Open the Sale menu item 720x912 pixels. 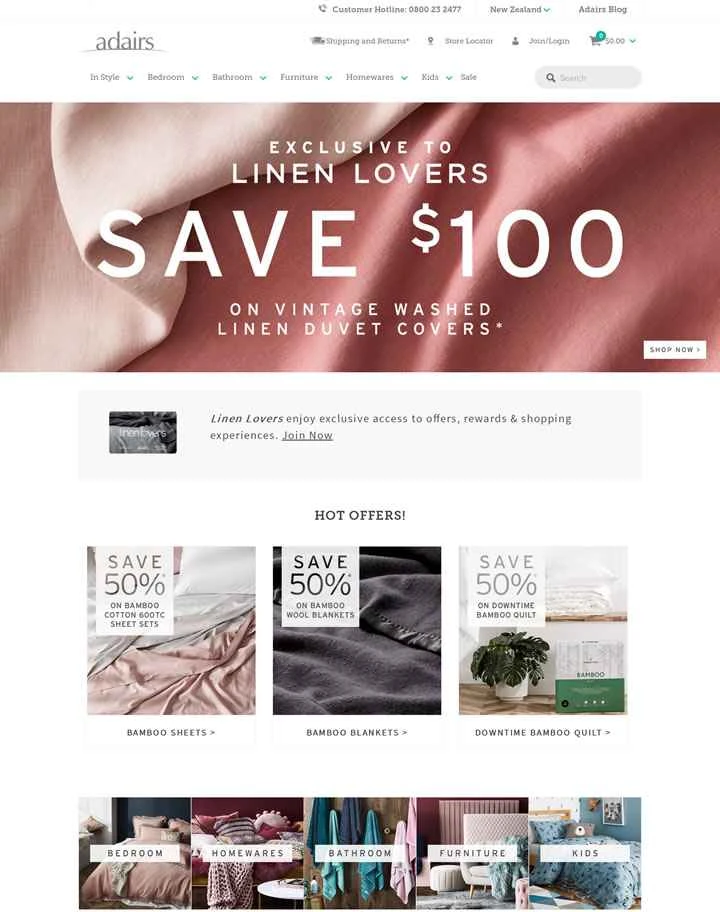click(x=468, y=77)
